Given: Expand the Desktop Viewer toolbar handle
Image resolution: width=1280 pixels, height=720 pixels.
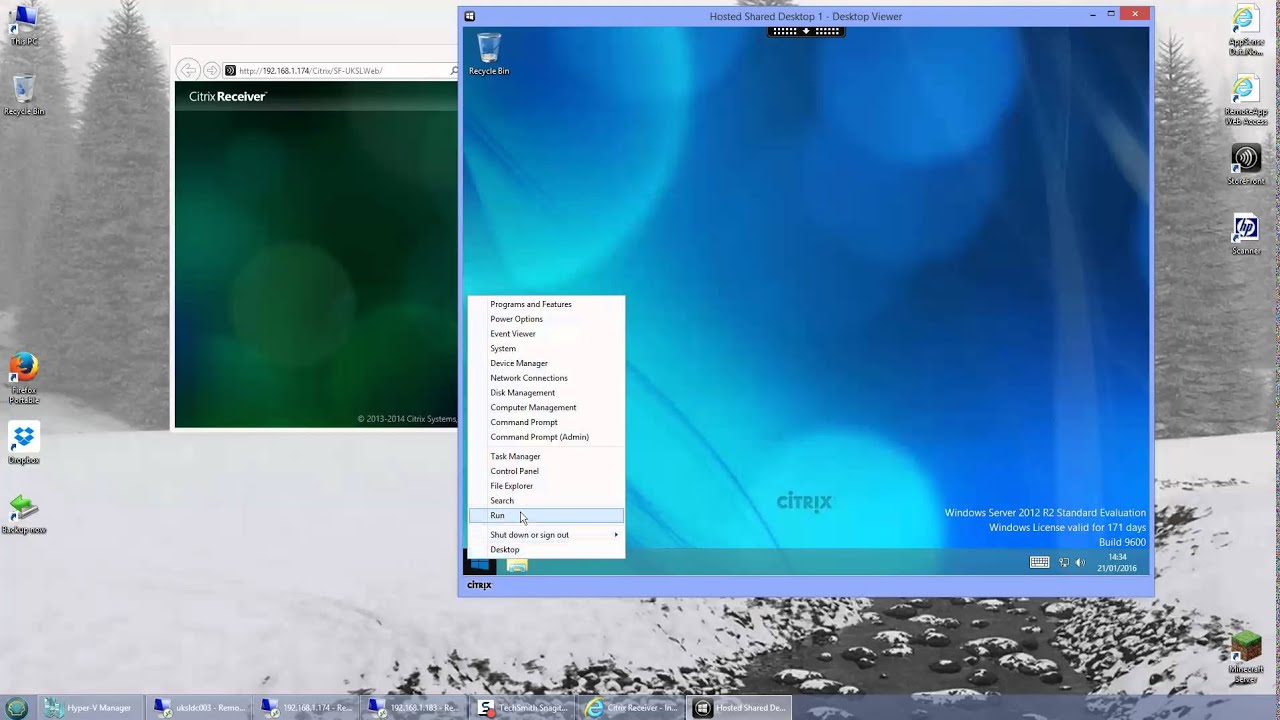Looking at the screenshot, I should (x=806, y=31).
